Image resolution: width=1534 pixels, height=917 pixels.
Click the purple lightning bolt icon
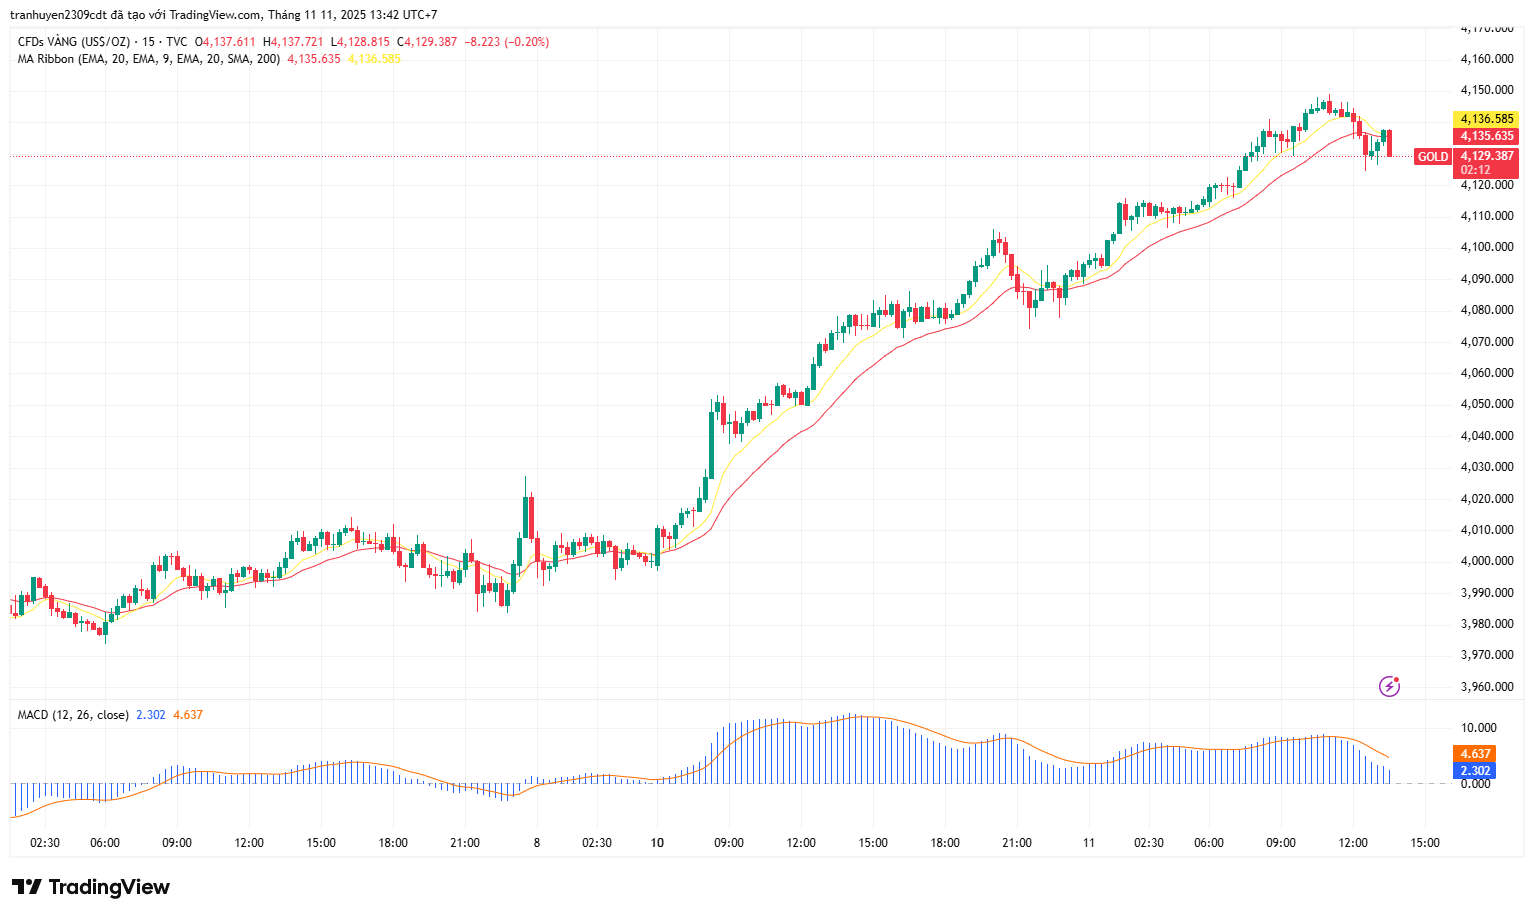coord(1389,686)
